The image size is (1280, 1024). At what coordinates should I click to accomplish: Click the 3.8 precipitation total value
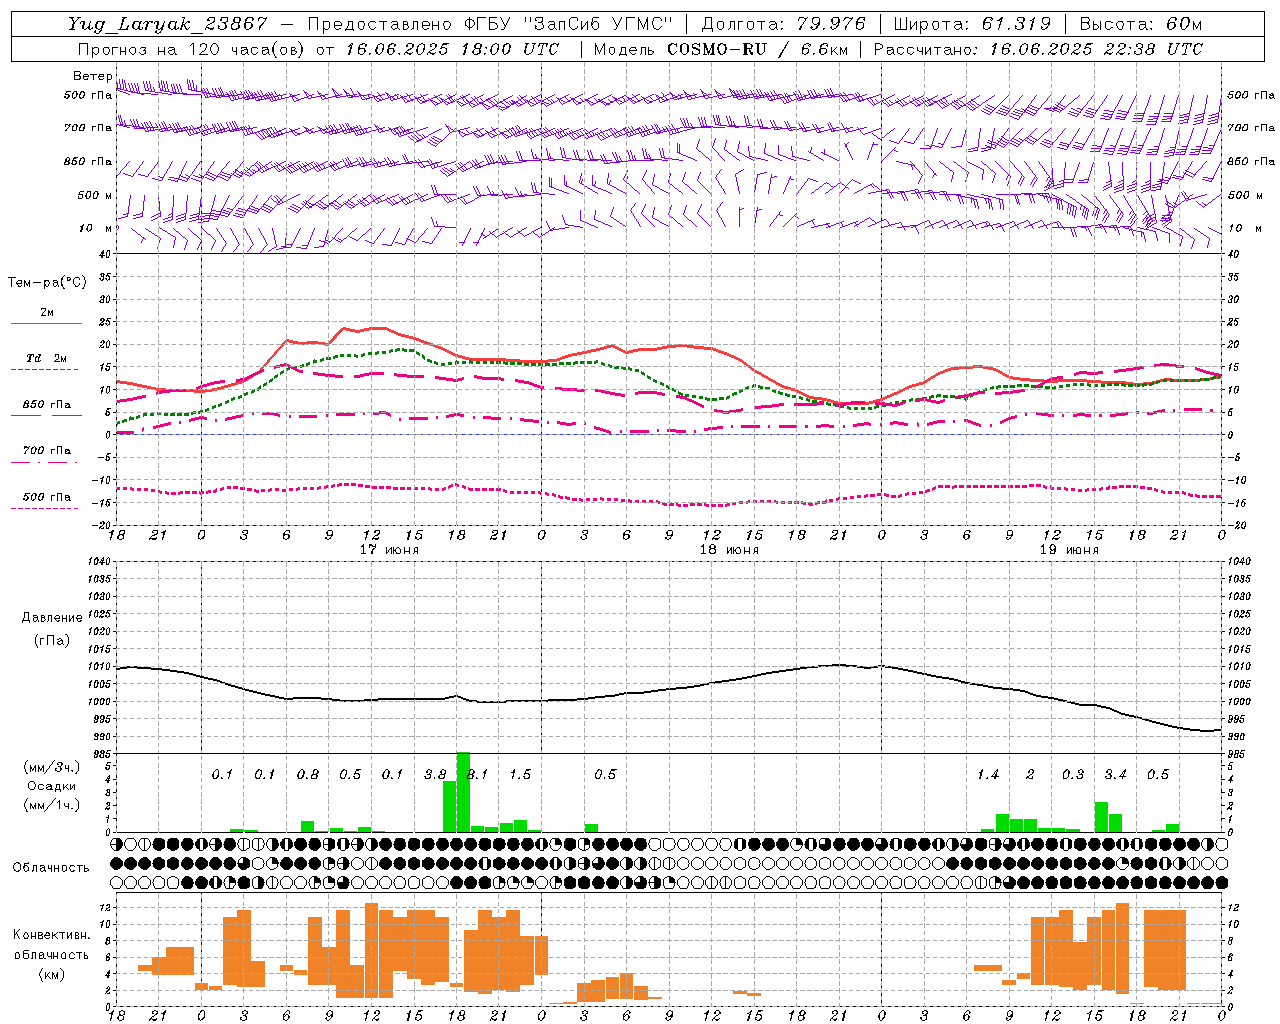tap(435, 774)
